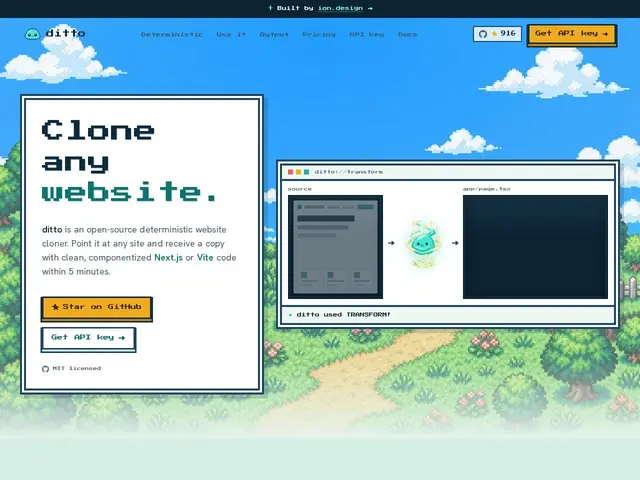Click Get API key button in hero card
This screenshot has width=640, height=480.
point(88,339)
